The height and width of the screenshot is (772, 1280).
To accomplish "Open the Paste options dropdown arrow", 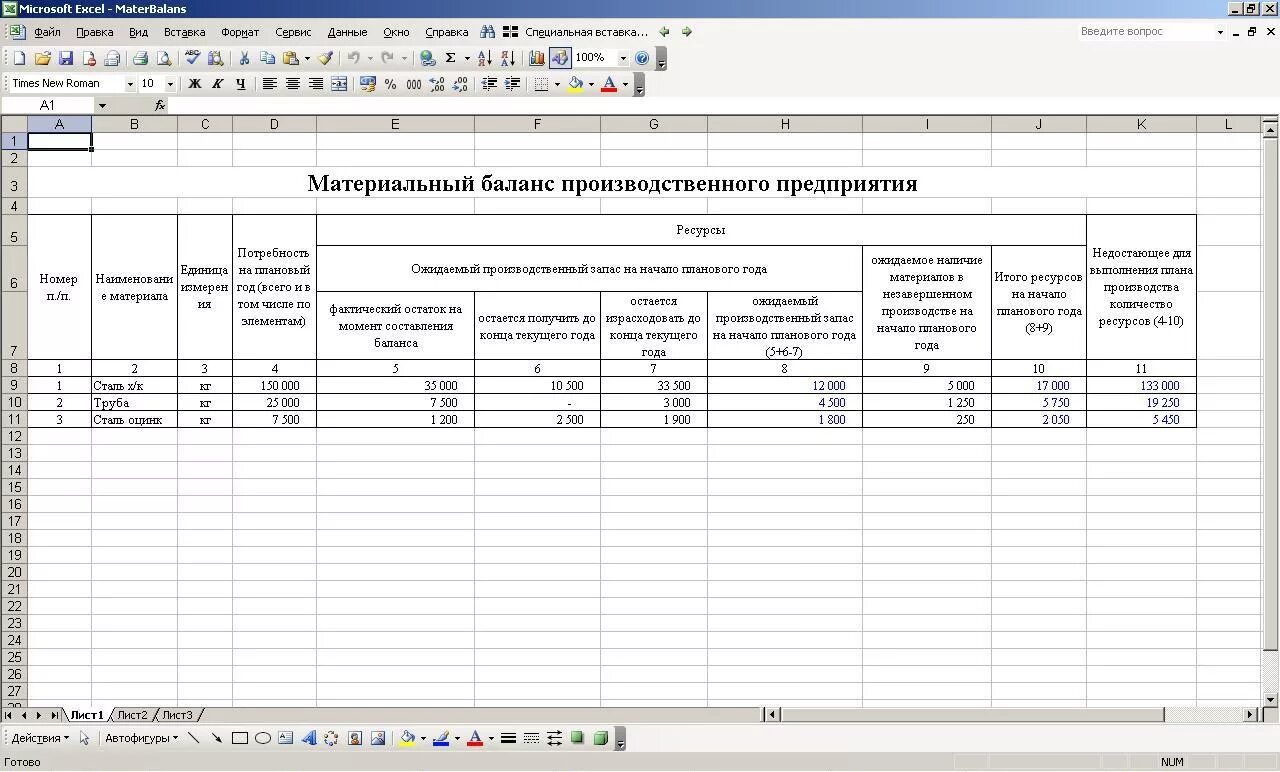I will 306,58.
